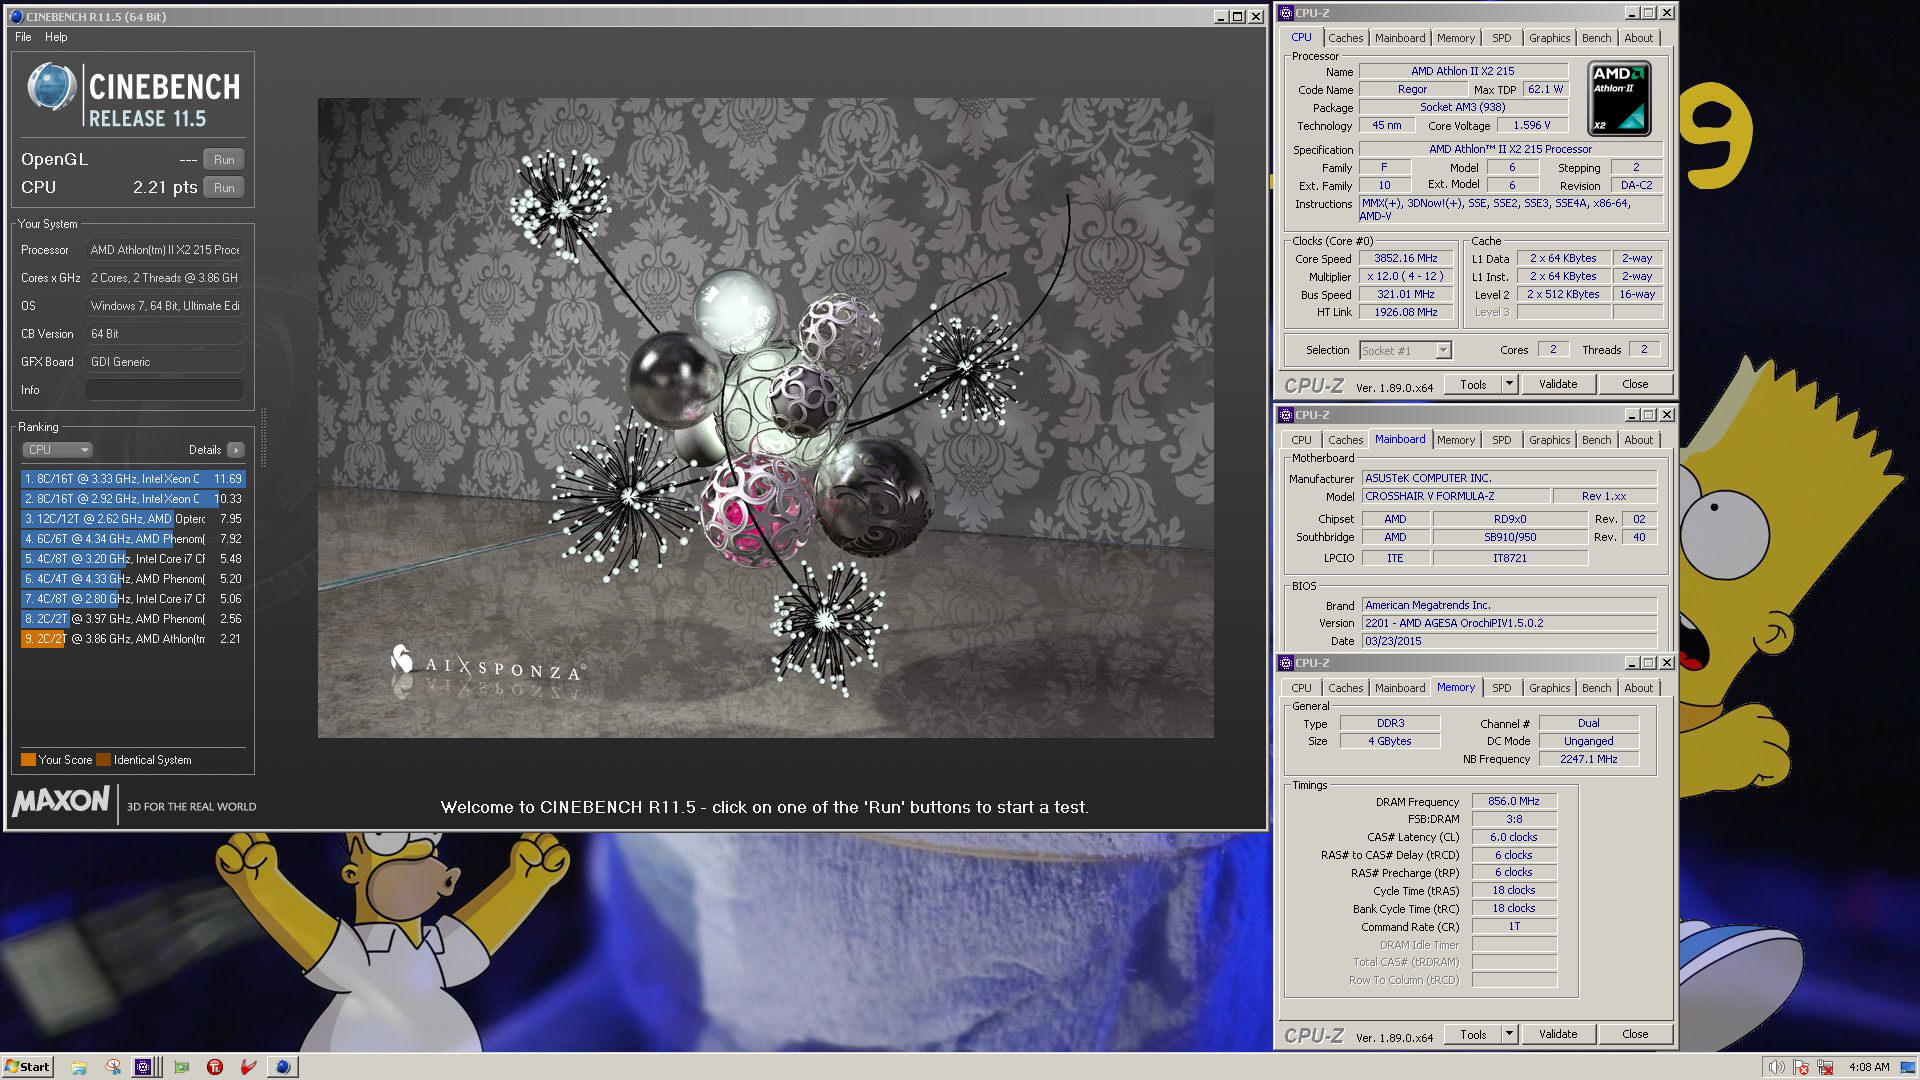Click the panel collapse grip beside ranking

click(x=263, y=438)
